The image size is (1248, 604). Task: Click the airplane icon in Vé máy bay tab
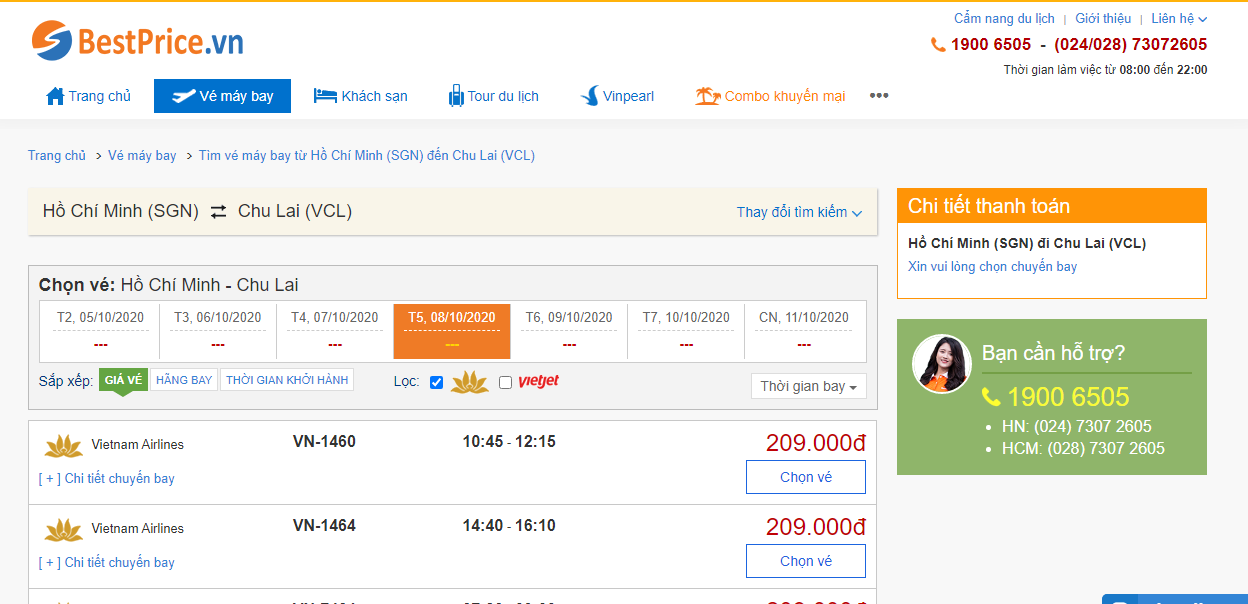[x=183, y=96]
